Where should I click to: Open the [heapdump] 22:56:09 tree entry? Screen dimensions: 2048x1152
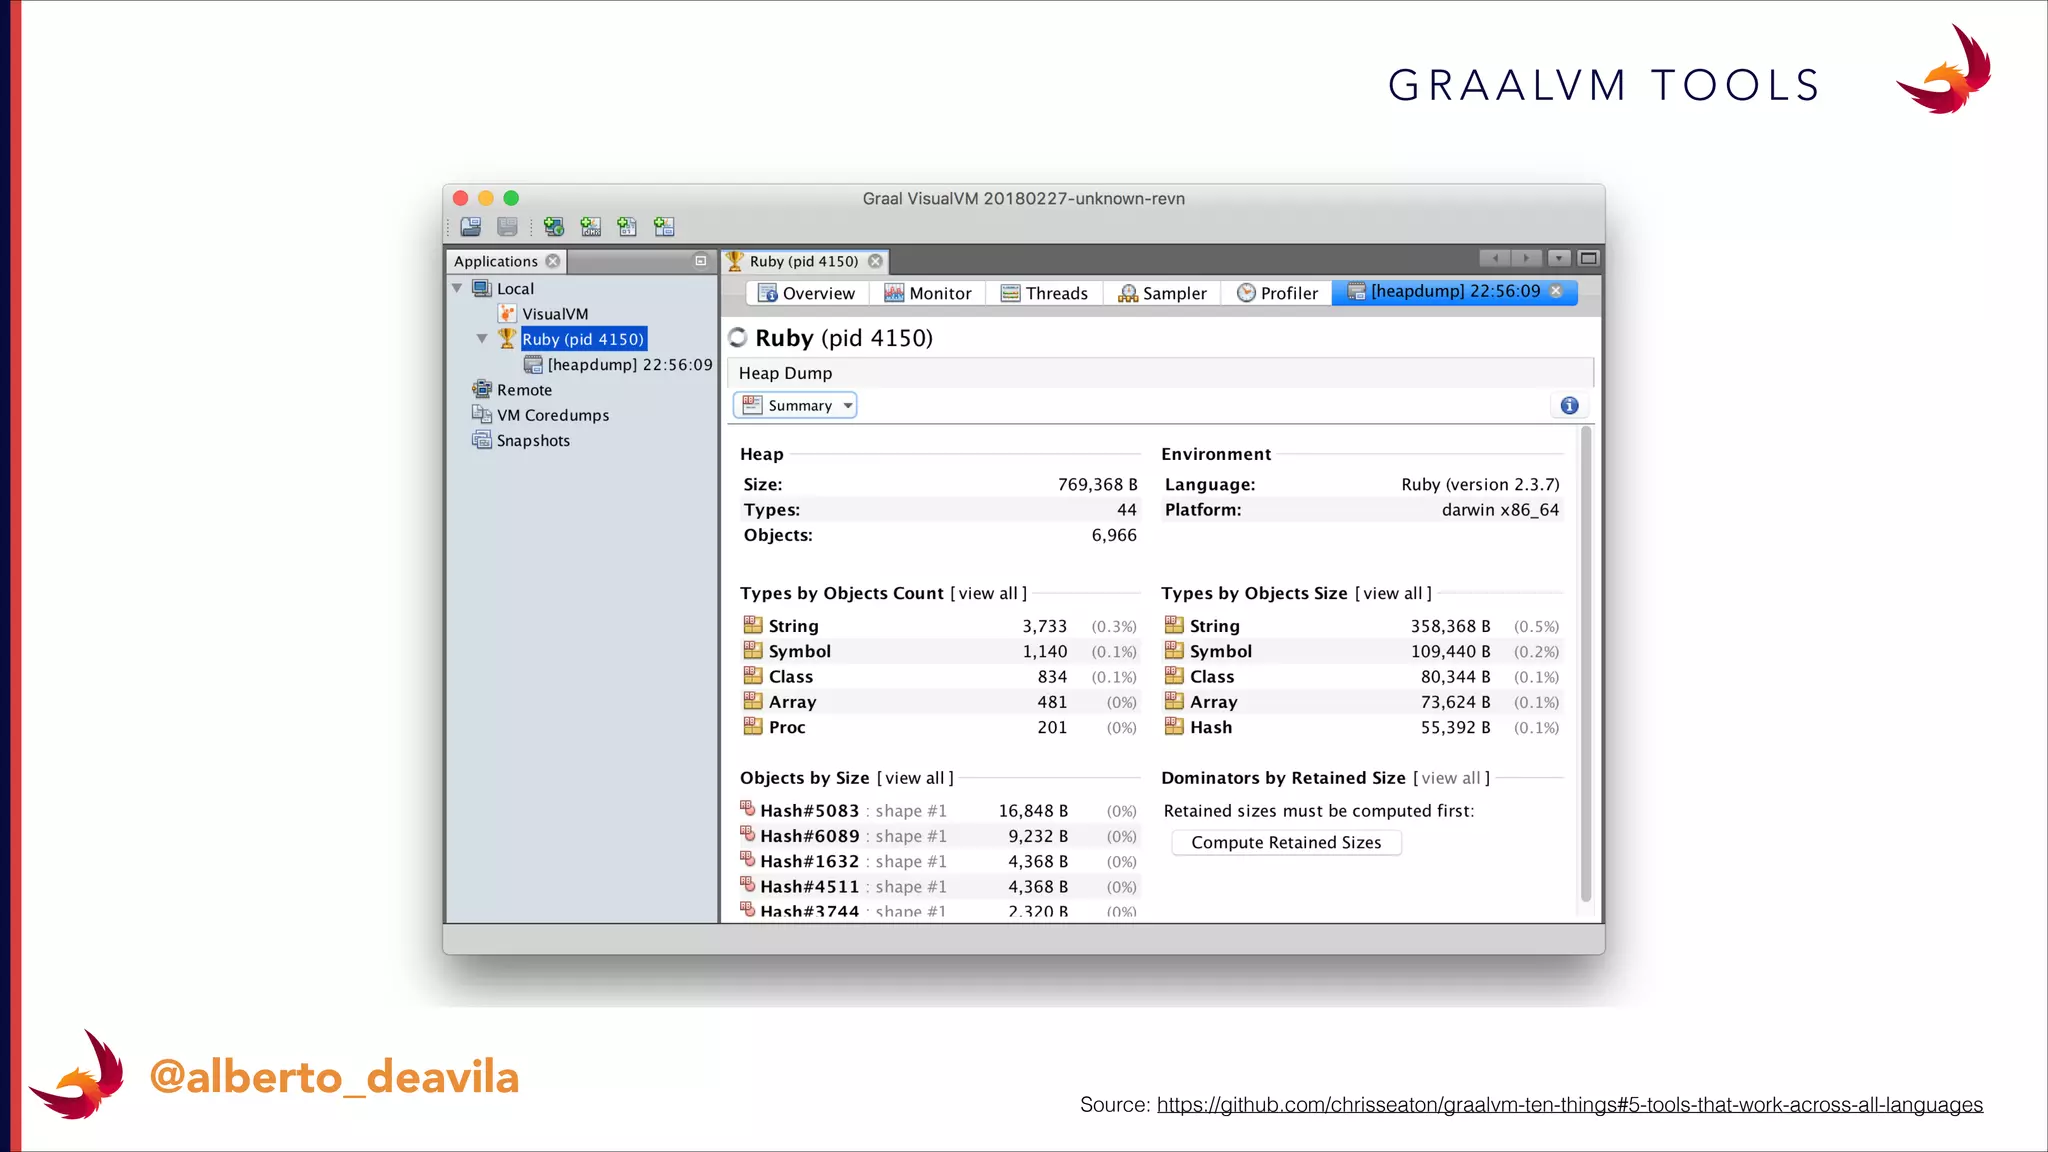point(630,365)
